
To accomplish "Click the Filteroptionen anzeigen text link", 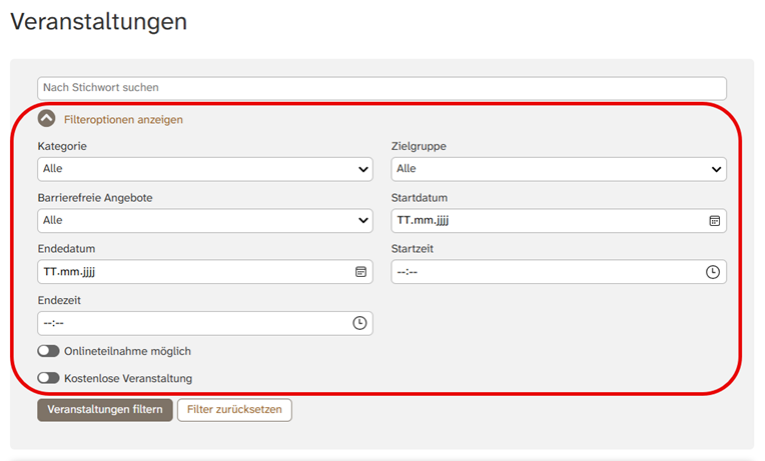I will tap(123, 119).
